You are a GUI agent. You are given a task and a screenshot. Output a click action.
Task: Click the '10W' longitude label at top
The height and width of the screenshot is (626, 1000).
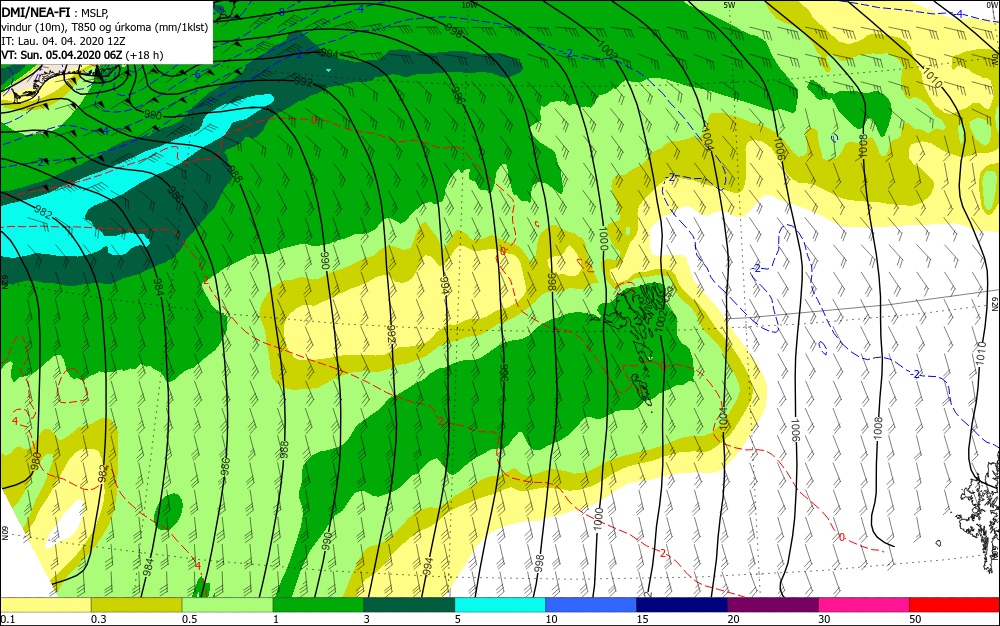pyautogui.click(x=469, y=5)
